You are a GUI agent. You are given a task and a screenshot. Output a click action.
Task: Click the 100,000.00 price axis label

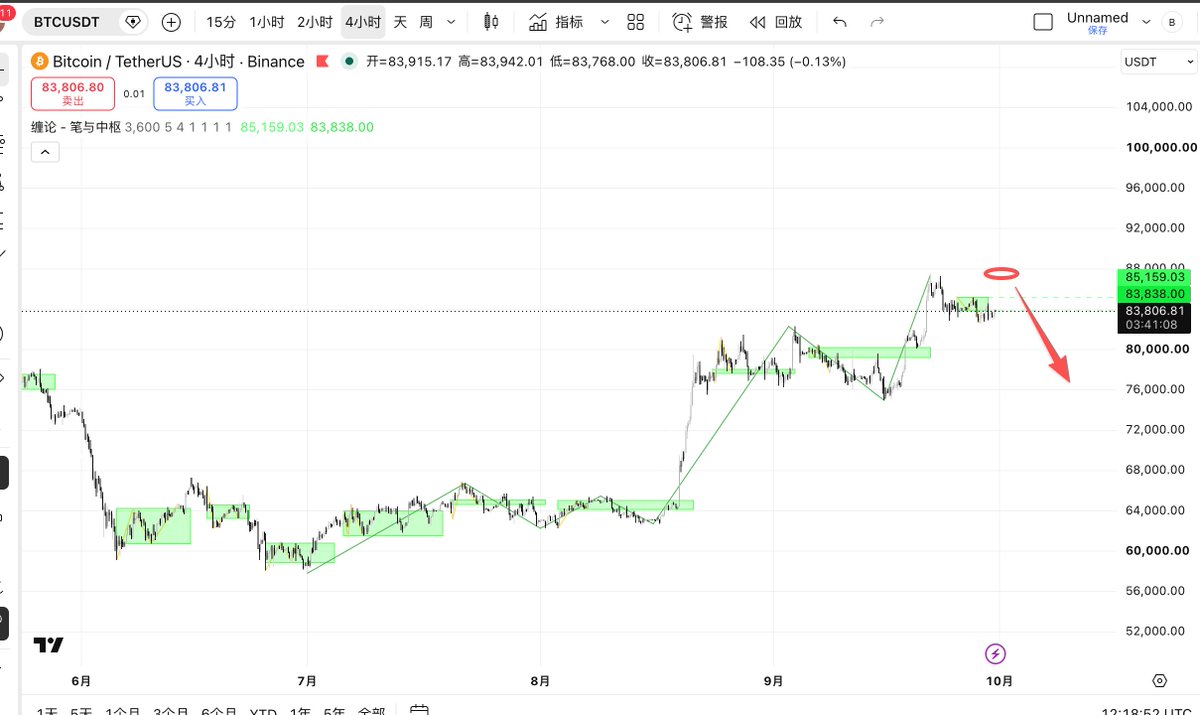1160,147
